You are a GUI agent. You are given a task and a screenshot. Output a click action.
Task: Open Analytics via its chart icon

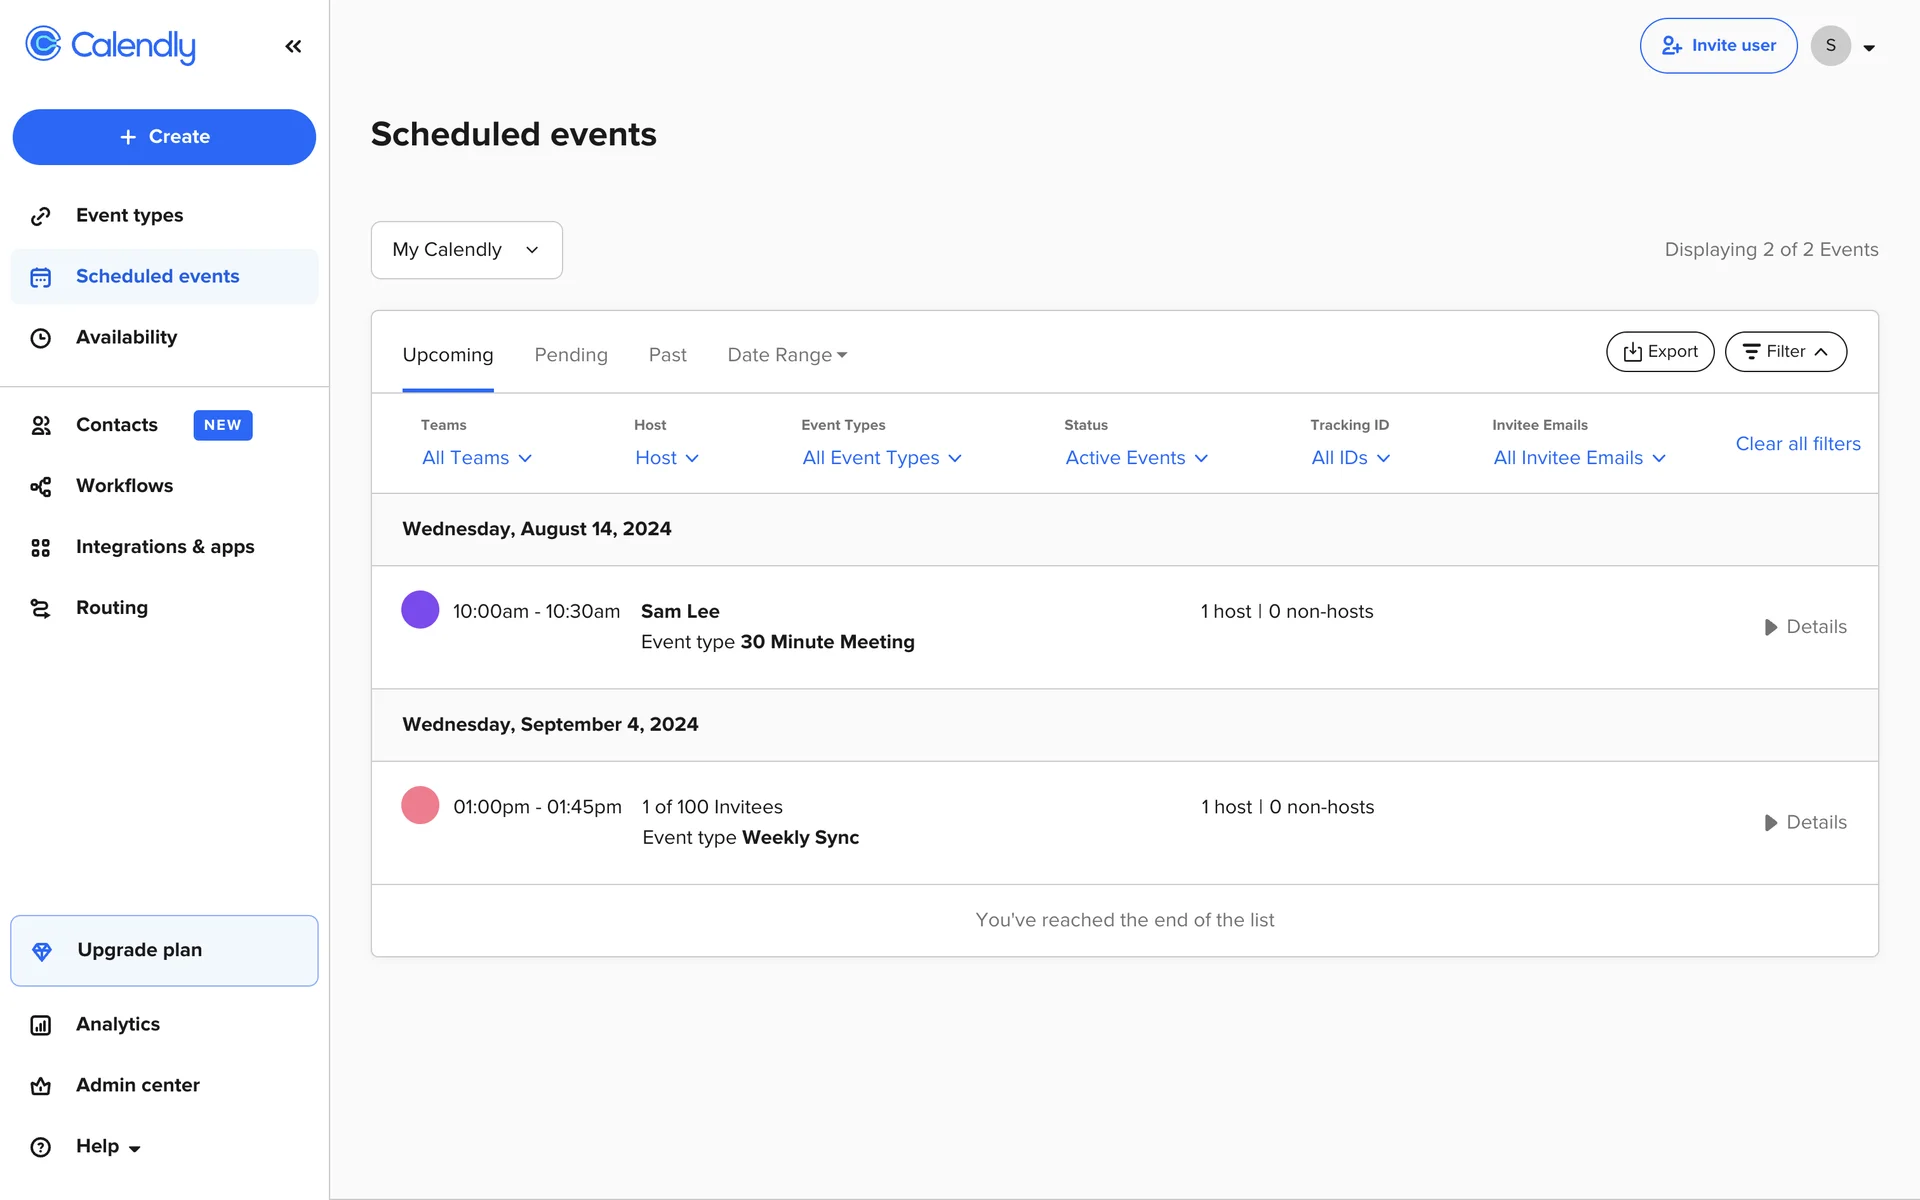click(41, 1025)
